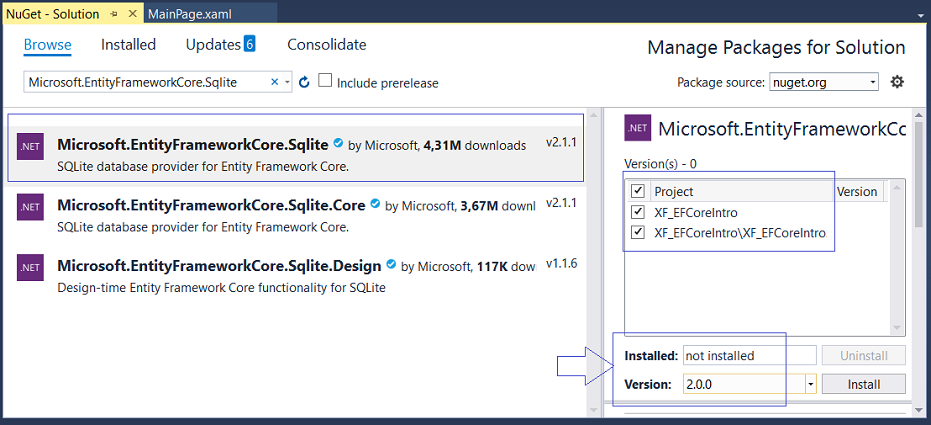931x425 pixels.
Task: Click the details pane scrollbar up arrow
Action: pyautogui.click(x=919, y=116)
